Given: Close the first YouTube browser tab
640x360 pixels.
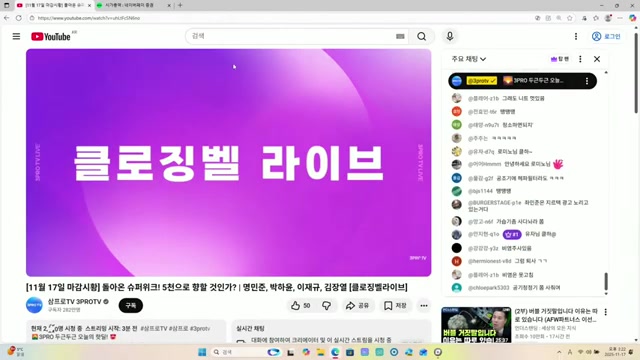Looking at the screenshot, I should (x=89, y=5).
